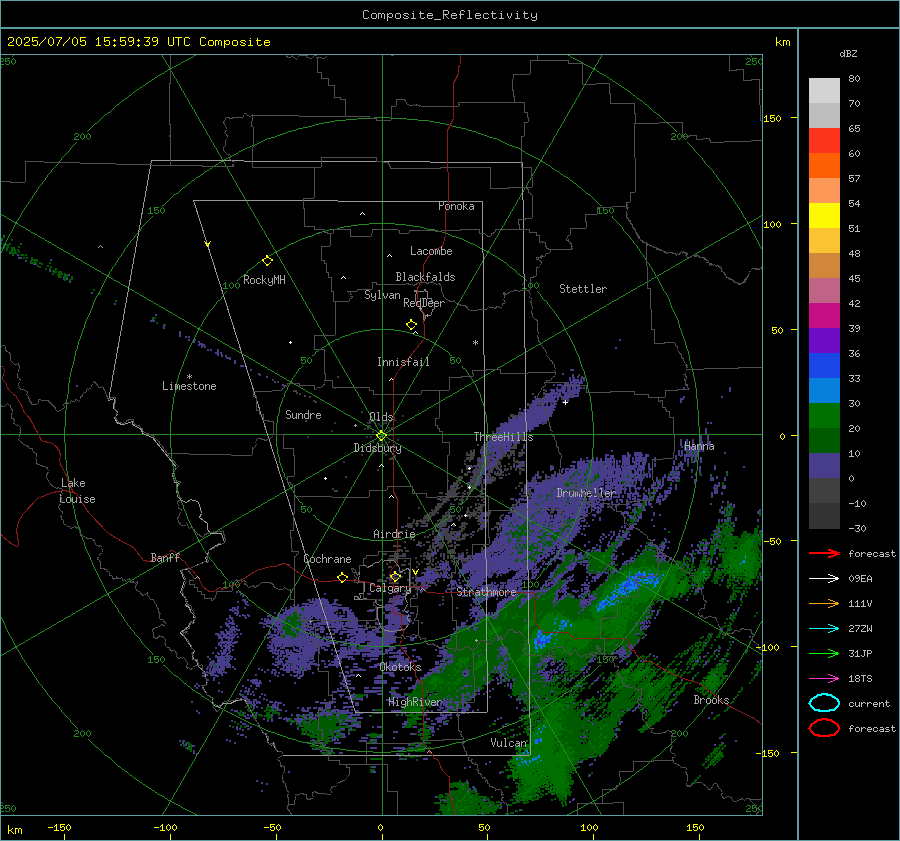Click the Lake Louise label

click(77, 491)
